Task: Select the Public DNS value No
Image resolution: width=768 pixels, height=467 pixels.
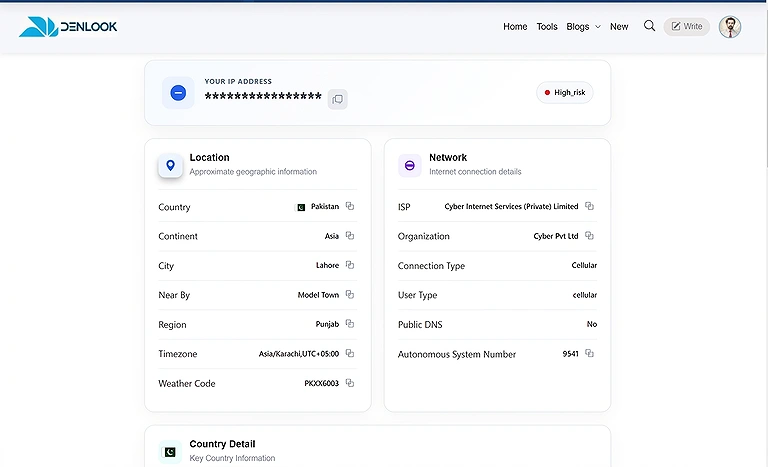Action: tap(592, 324)
